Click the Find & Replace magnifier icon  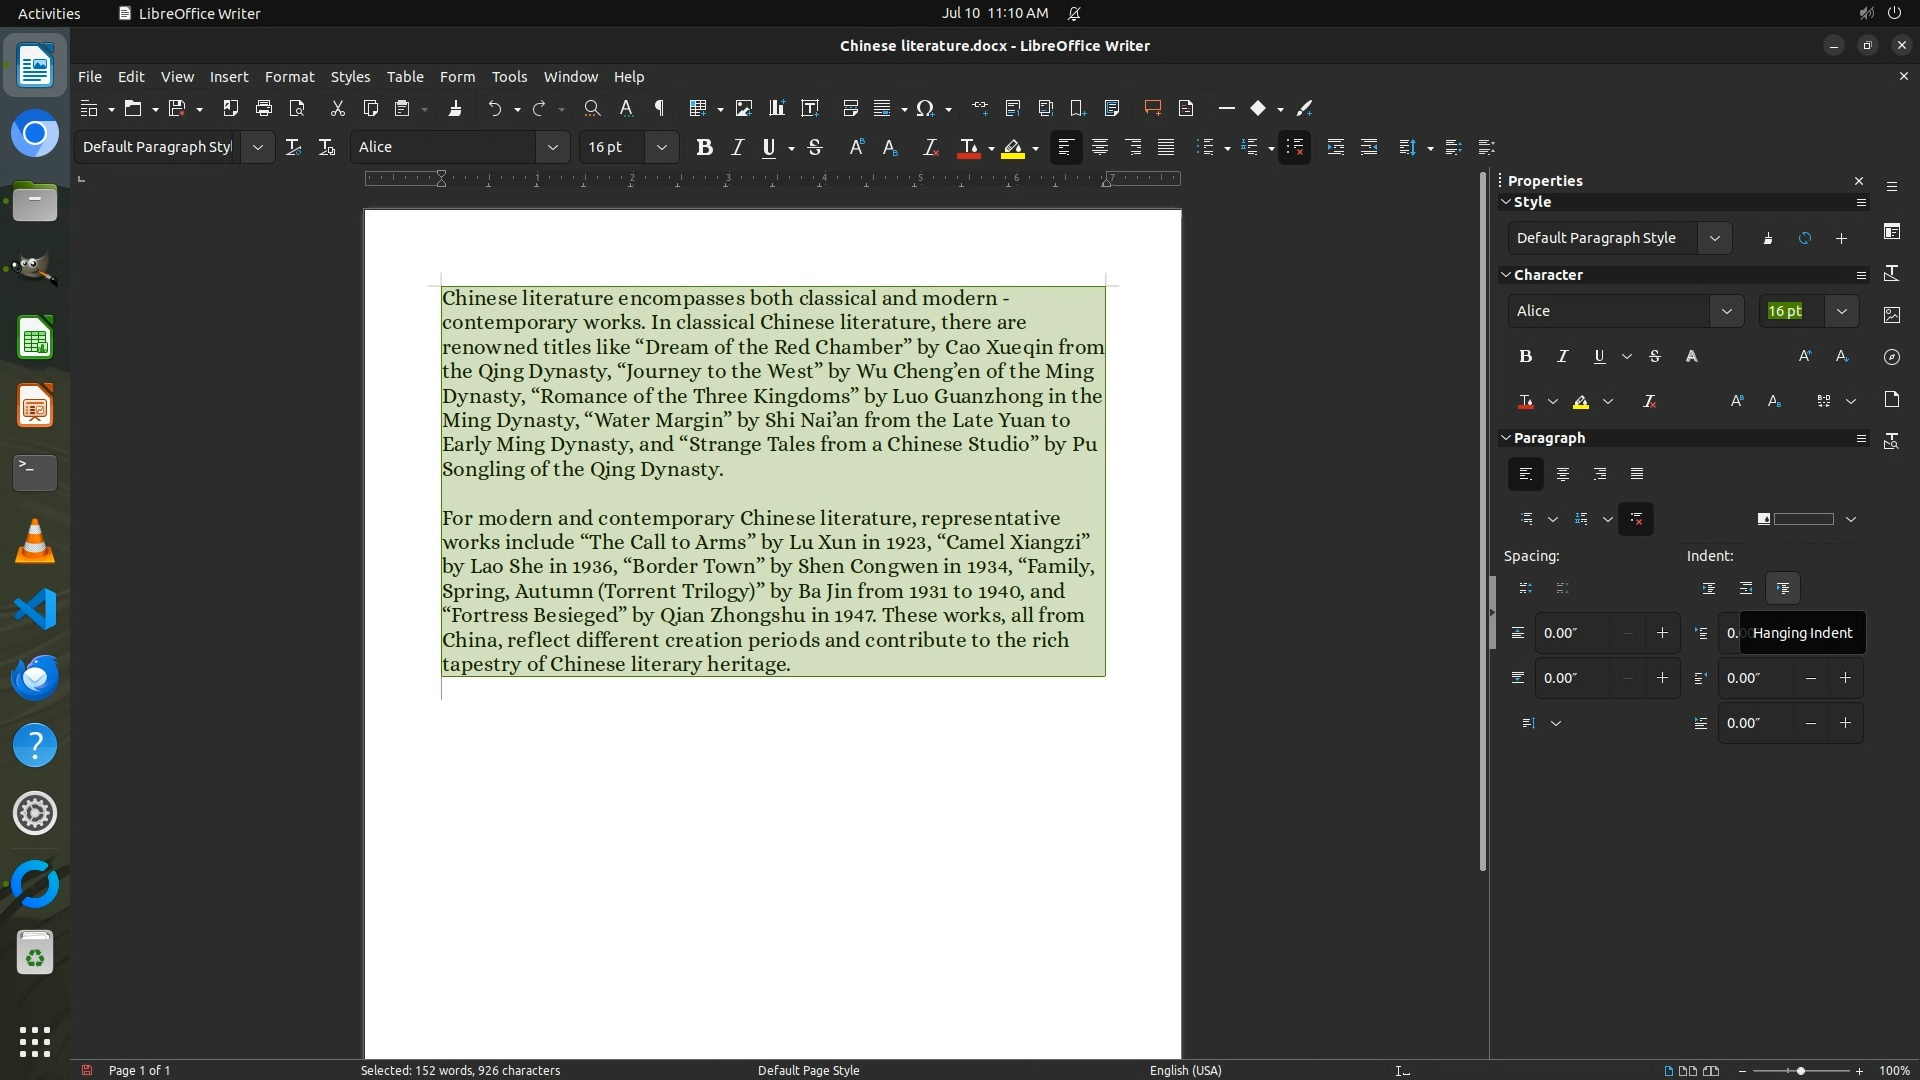pyautogui.click(x=592, y=108)
